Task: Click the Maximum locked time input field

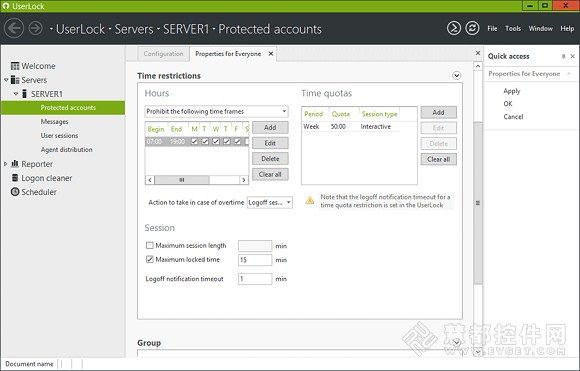Action: pos(255,260)
